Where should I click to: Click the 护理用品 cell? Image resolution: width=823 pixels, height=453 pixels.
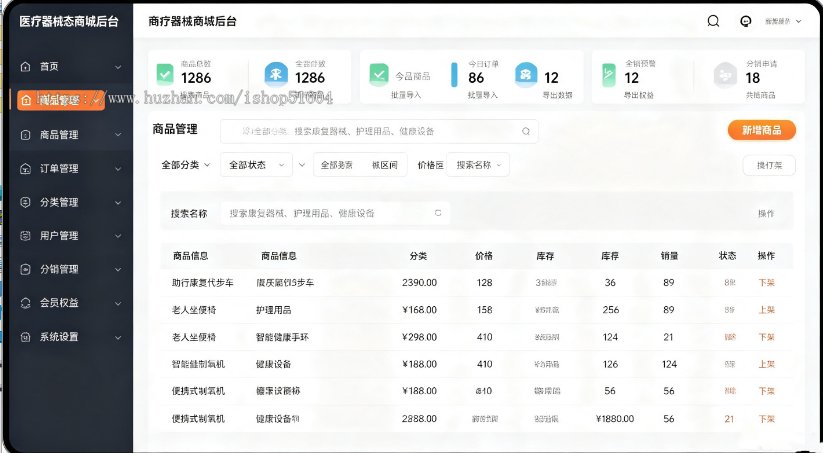pos(273,310)
